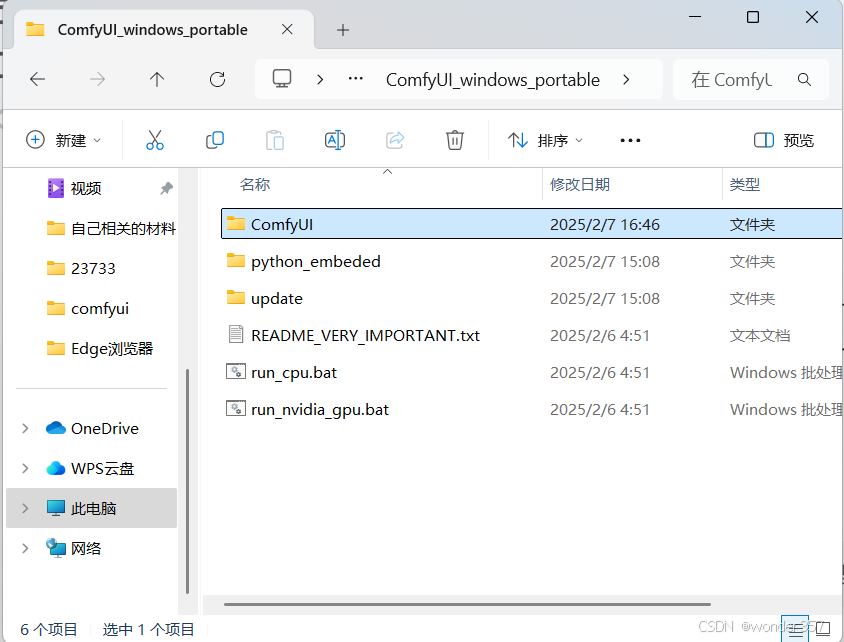Expand the OneDrive tree node
The image size is (844, 642).
(x=25, y=428)
